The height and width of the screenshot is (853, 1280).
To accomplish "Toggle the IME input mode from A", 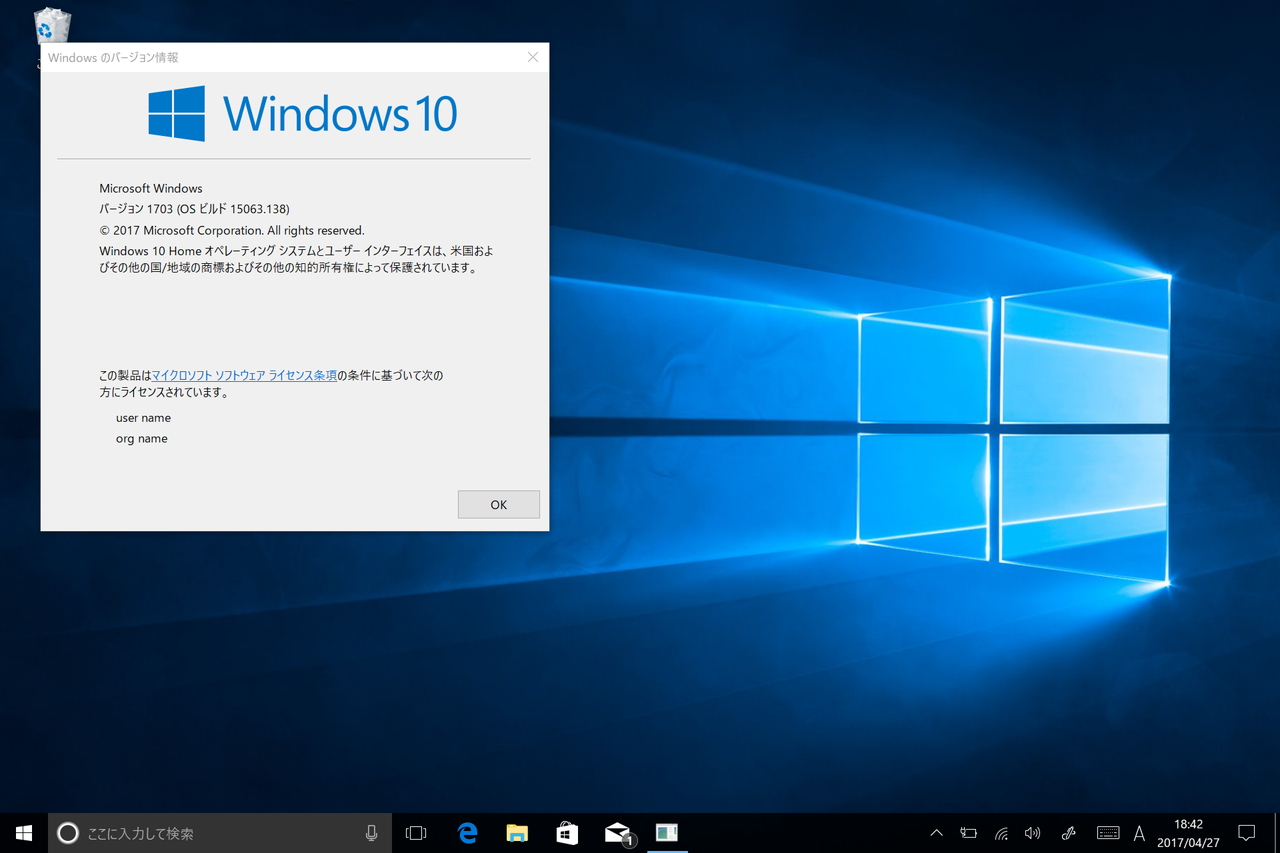I will 1139,832.
